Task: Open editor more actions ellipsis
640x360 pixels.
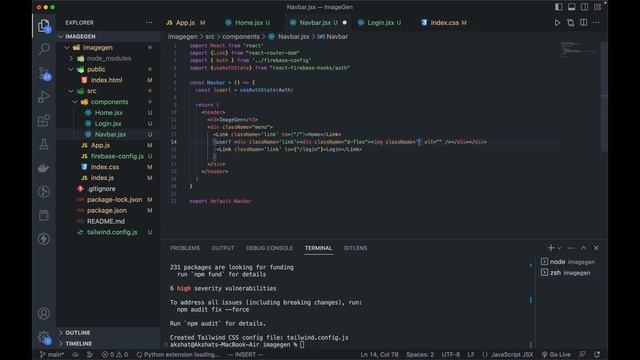Action: 596,23
